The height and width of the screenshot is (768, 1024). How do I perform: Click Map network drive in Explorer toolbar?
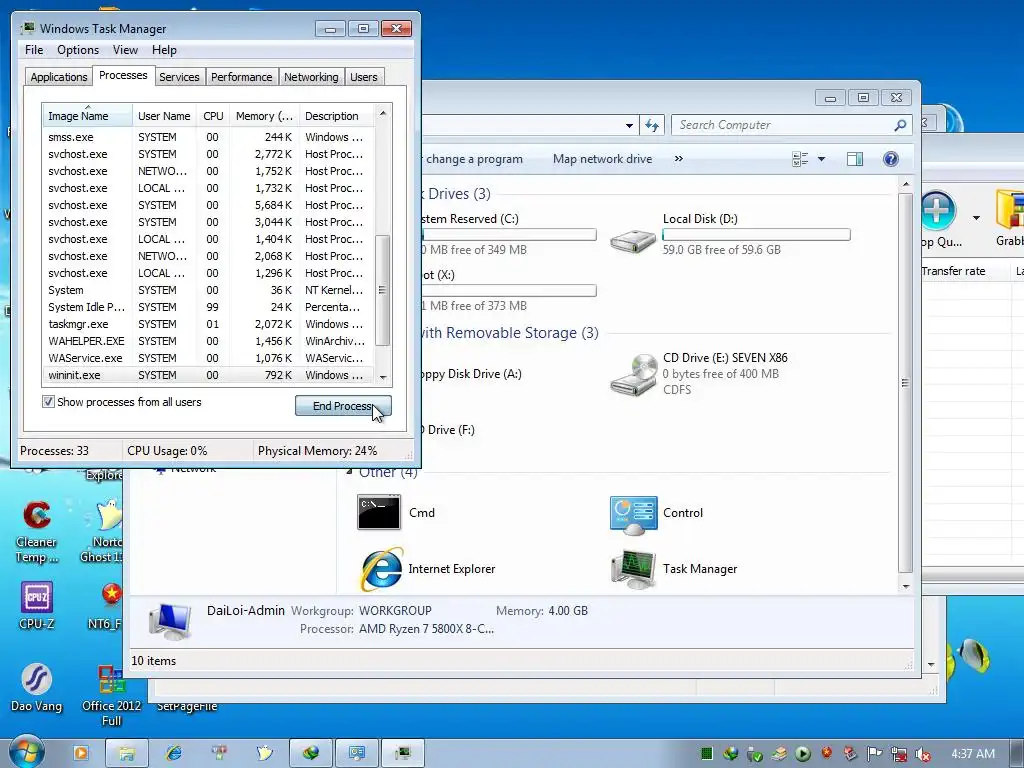coord(602,159)
